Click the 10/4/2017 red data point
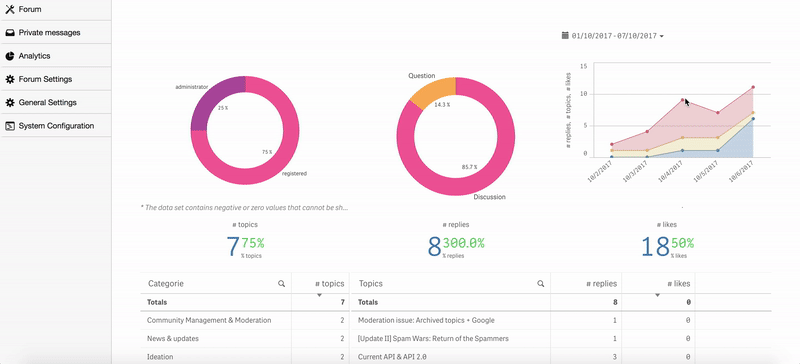800x364 pixels. pyautogui.click(x=682, y=100)
